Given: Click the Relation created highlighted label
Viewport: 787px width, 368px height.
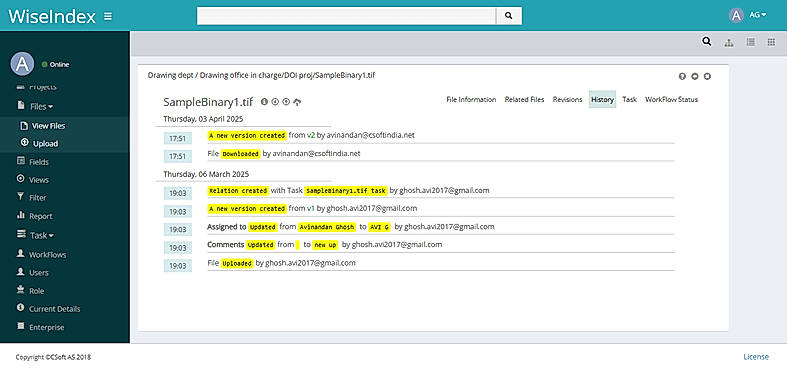Looking at the screenshot, I should click(x=238, y=191).
